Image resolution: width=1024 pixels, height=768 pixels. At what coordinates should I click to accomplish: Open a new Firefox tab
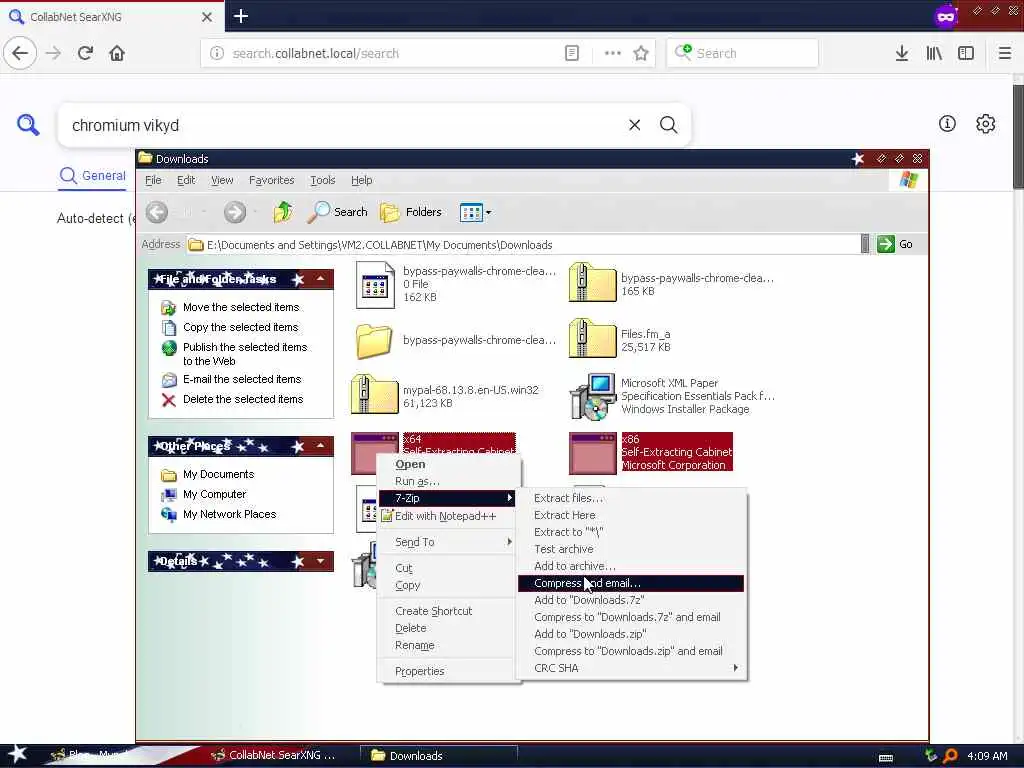click(x=241, y=16)
